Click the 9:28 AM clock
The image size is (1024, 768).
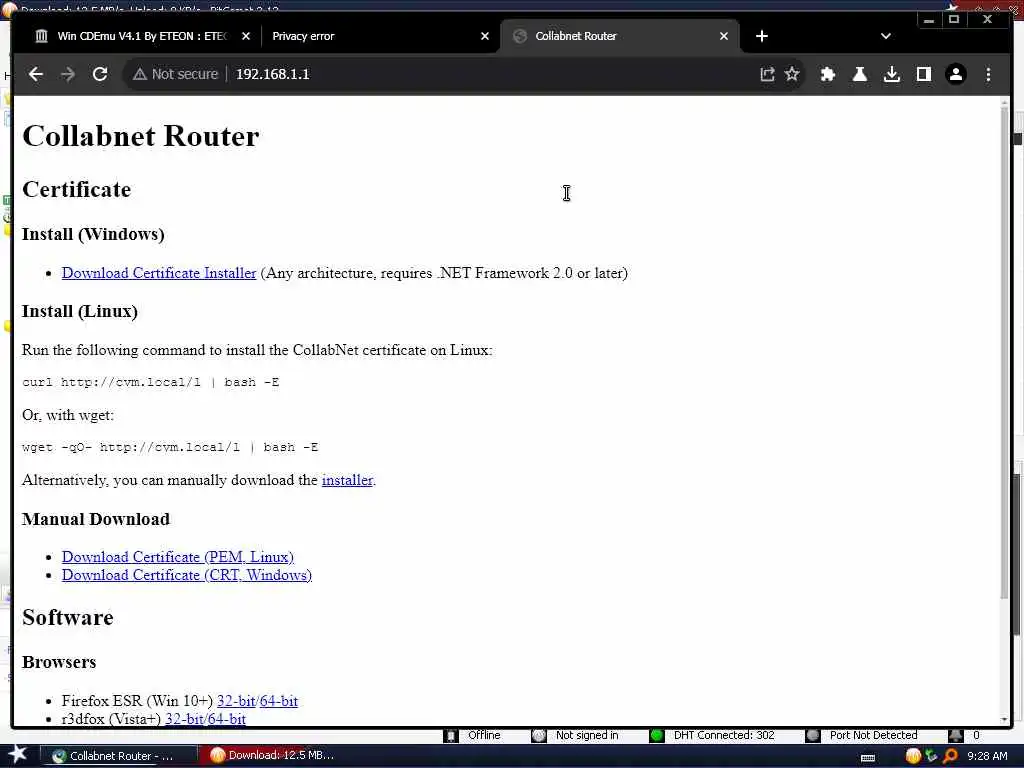[987, 756]
